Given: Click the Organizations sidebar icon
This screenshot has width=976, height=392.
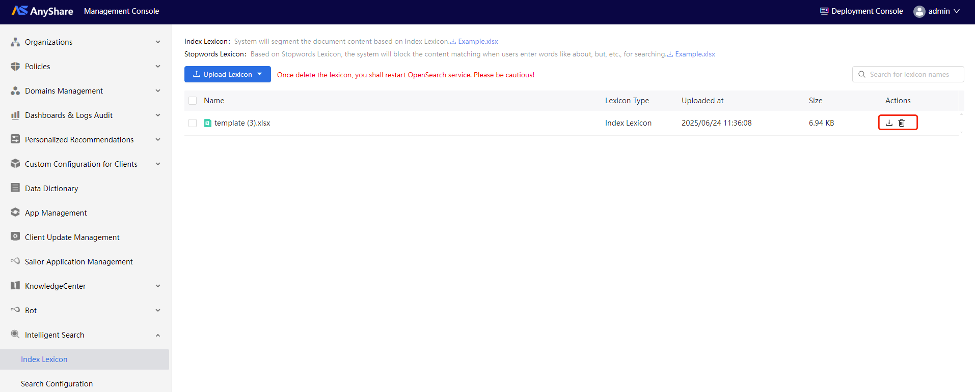Looking at the screenshot, I should click(16, 42).
